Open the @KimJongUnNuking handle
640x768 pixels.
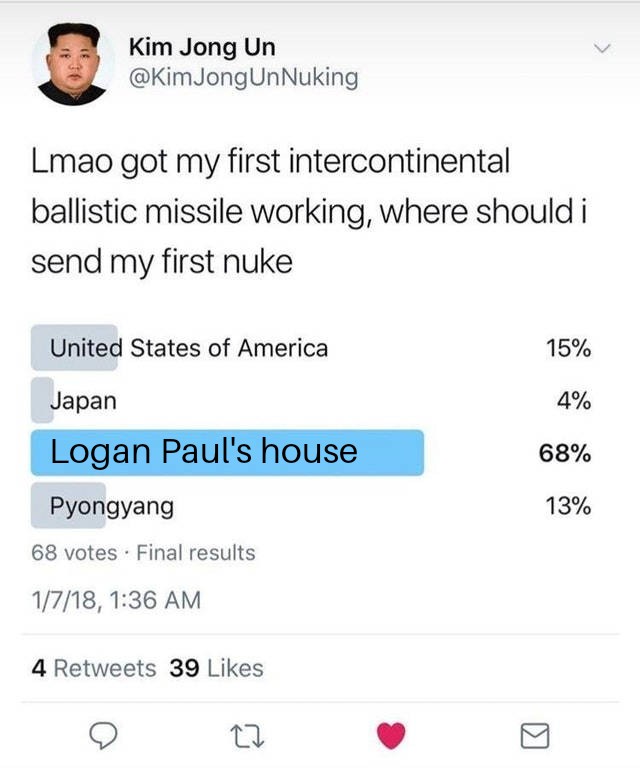pyautogui.click(x=243, y=77)
